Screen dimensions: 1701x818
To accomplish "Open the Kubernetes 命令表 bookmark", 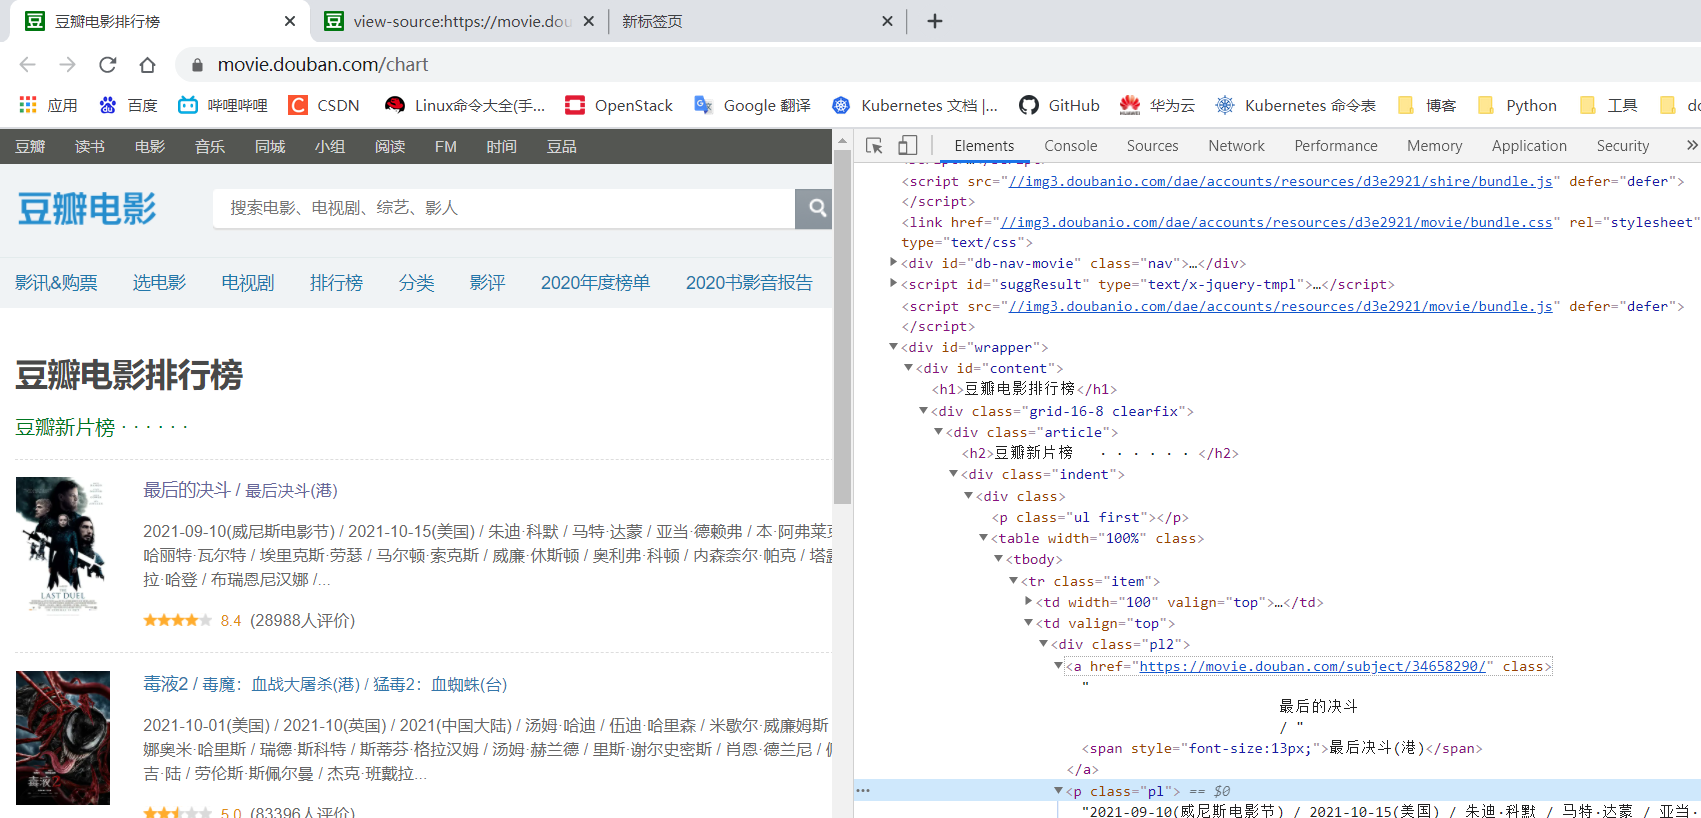I will [1295, 105].
